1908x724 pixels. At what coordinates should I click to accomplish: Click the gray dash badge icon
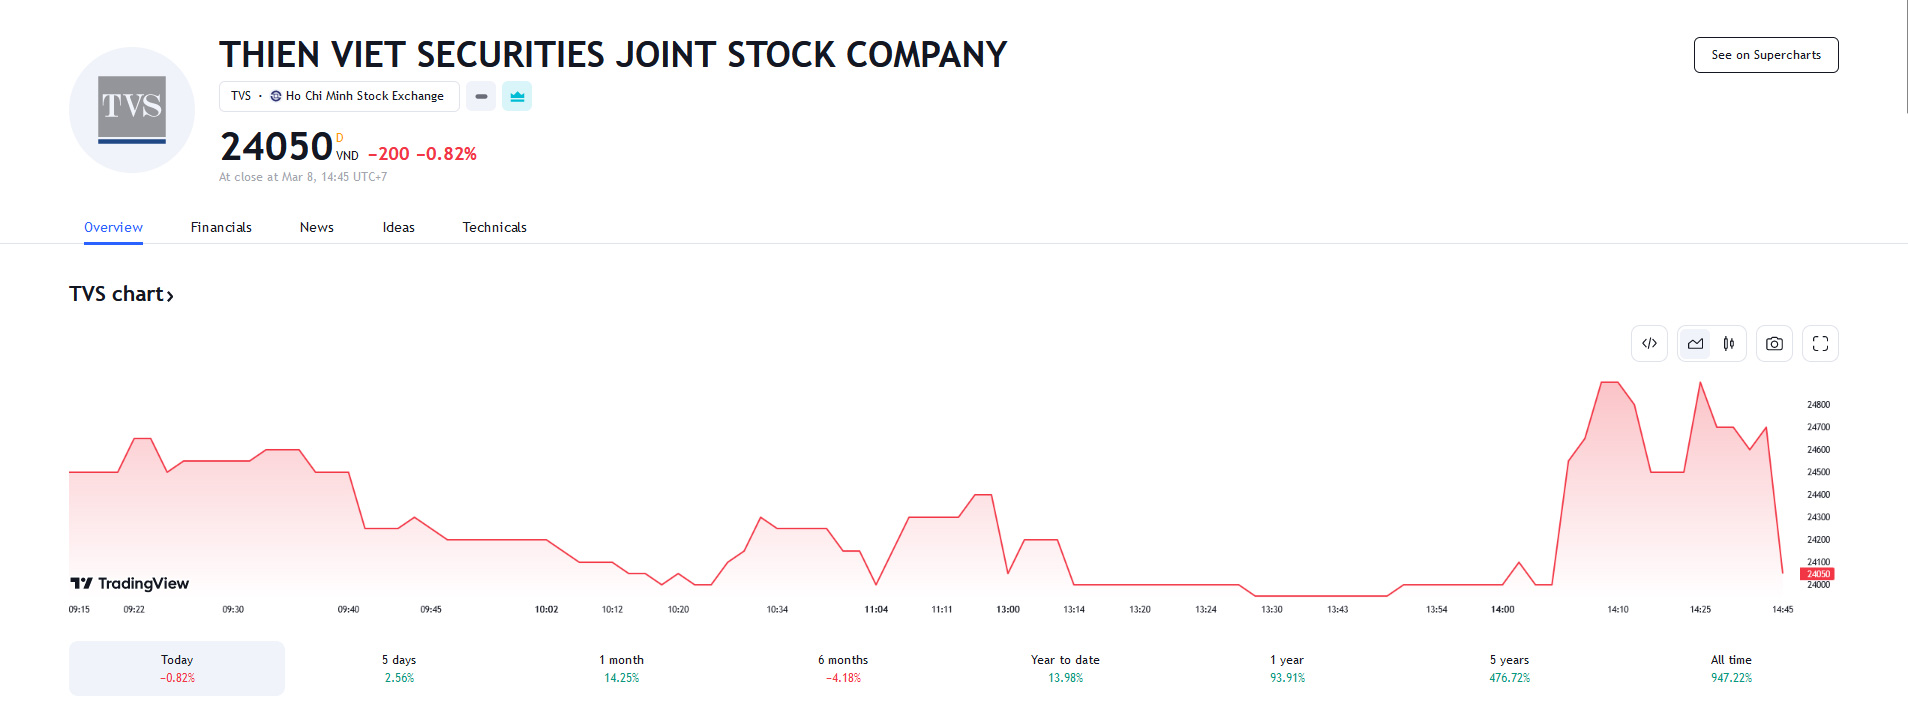coord(481,97)
